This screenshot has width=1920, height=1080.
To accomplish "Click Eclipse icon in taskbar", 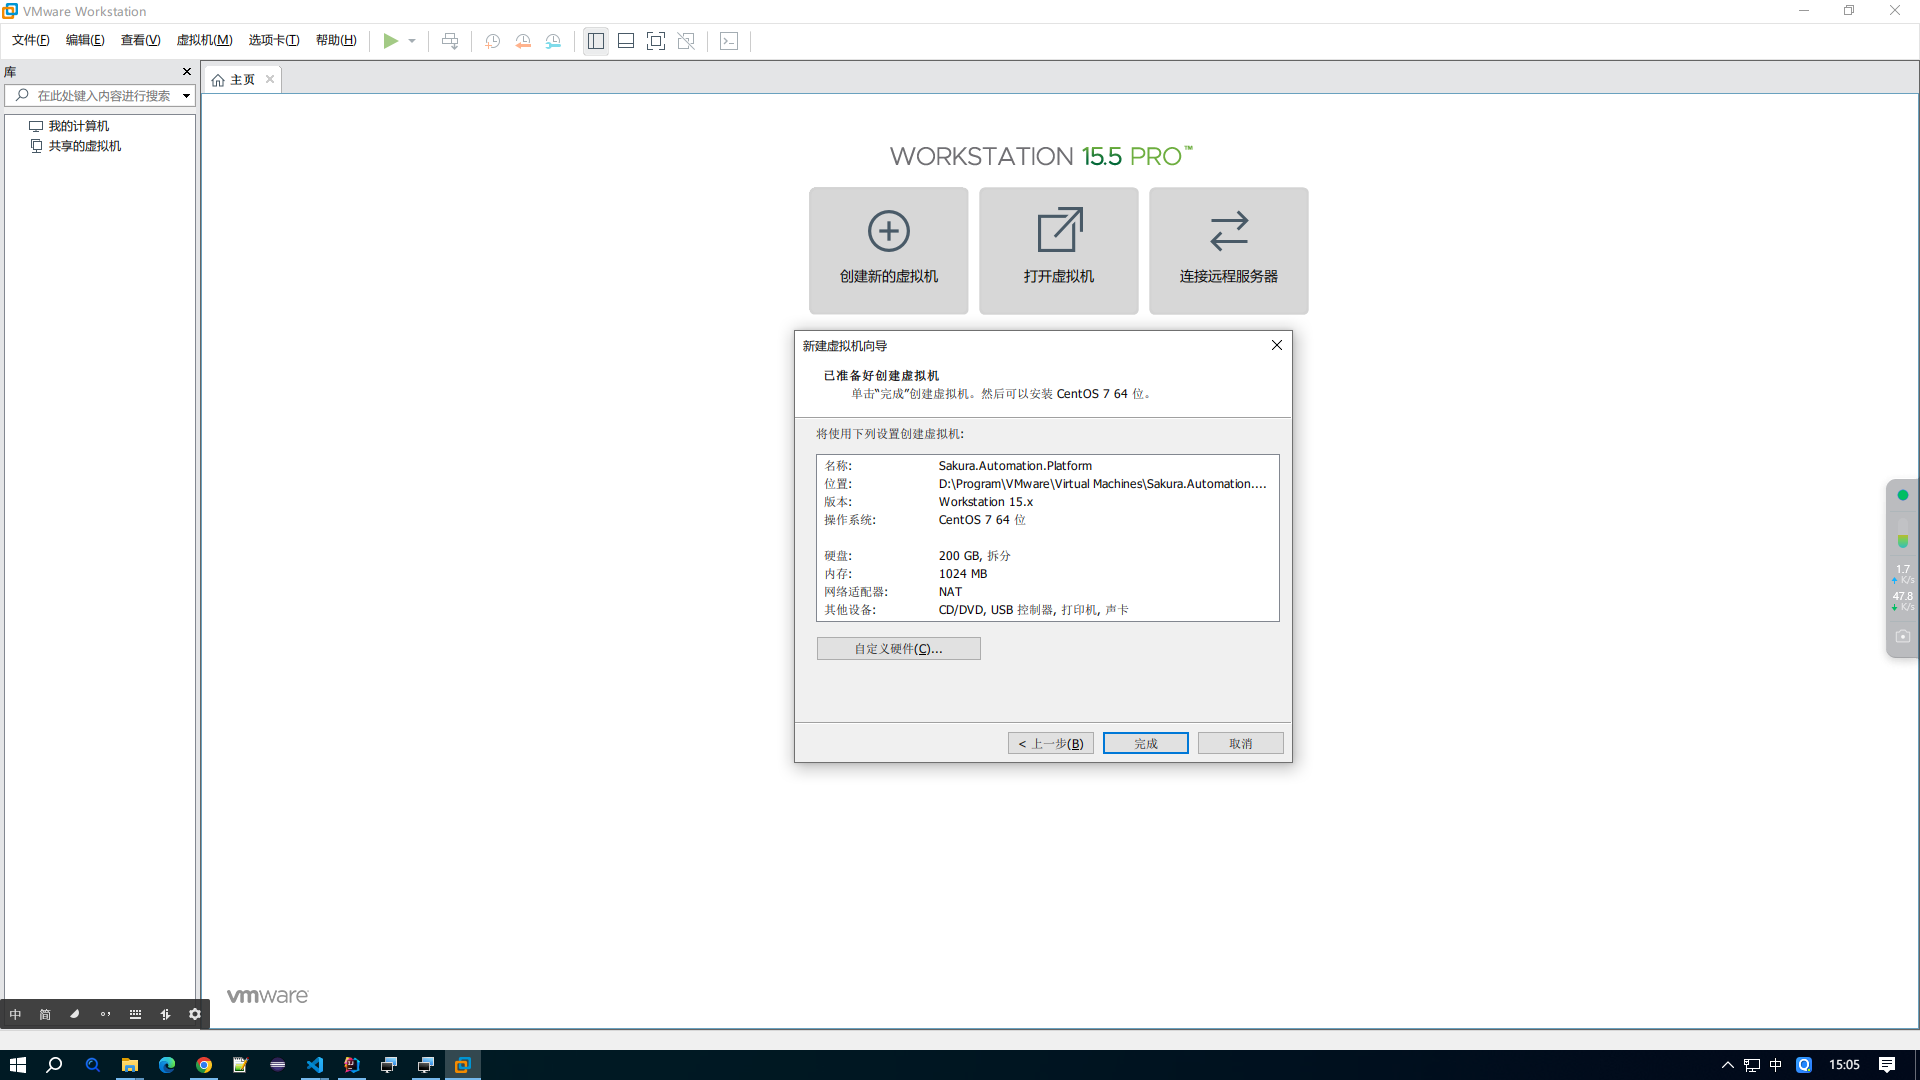I will point(278,1065).
